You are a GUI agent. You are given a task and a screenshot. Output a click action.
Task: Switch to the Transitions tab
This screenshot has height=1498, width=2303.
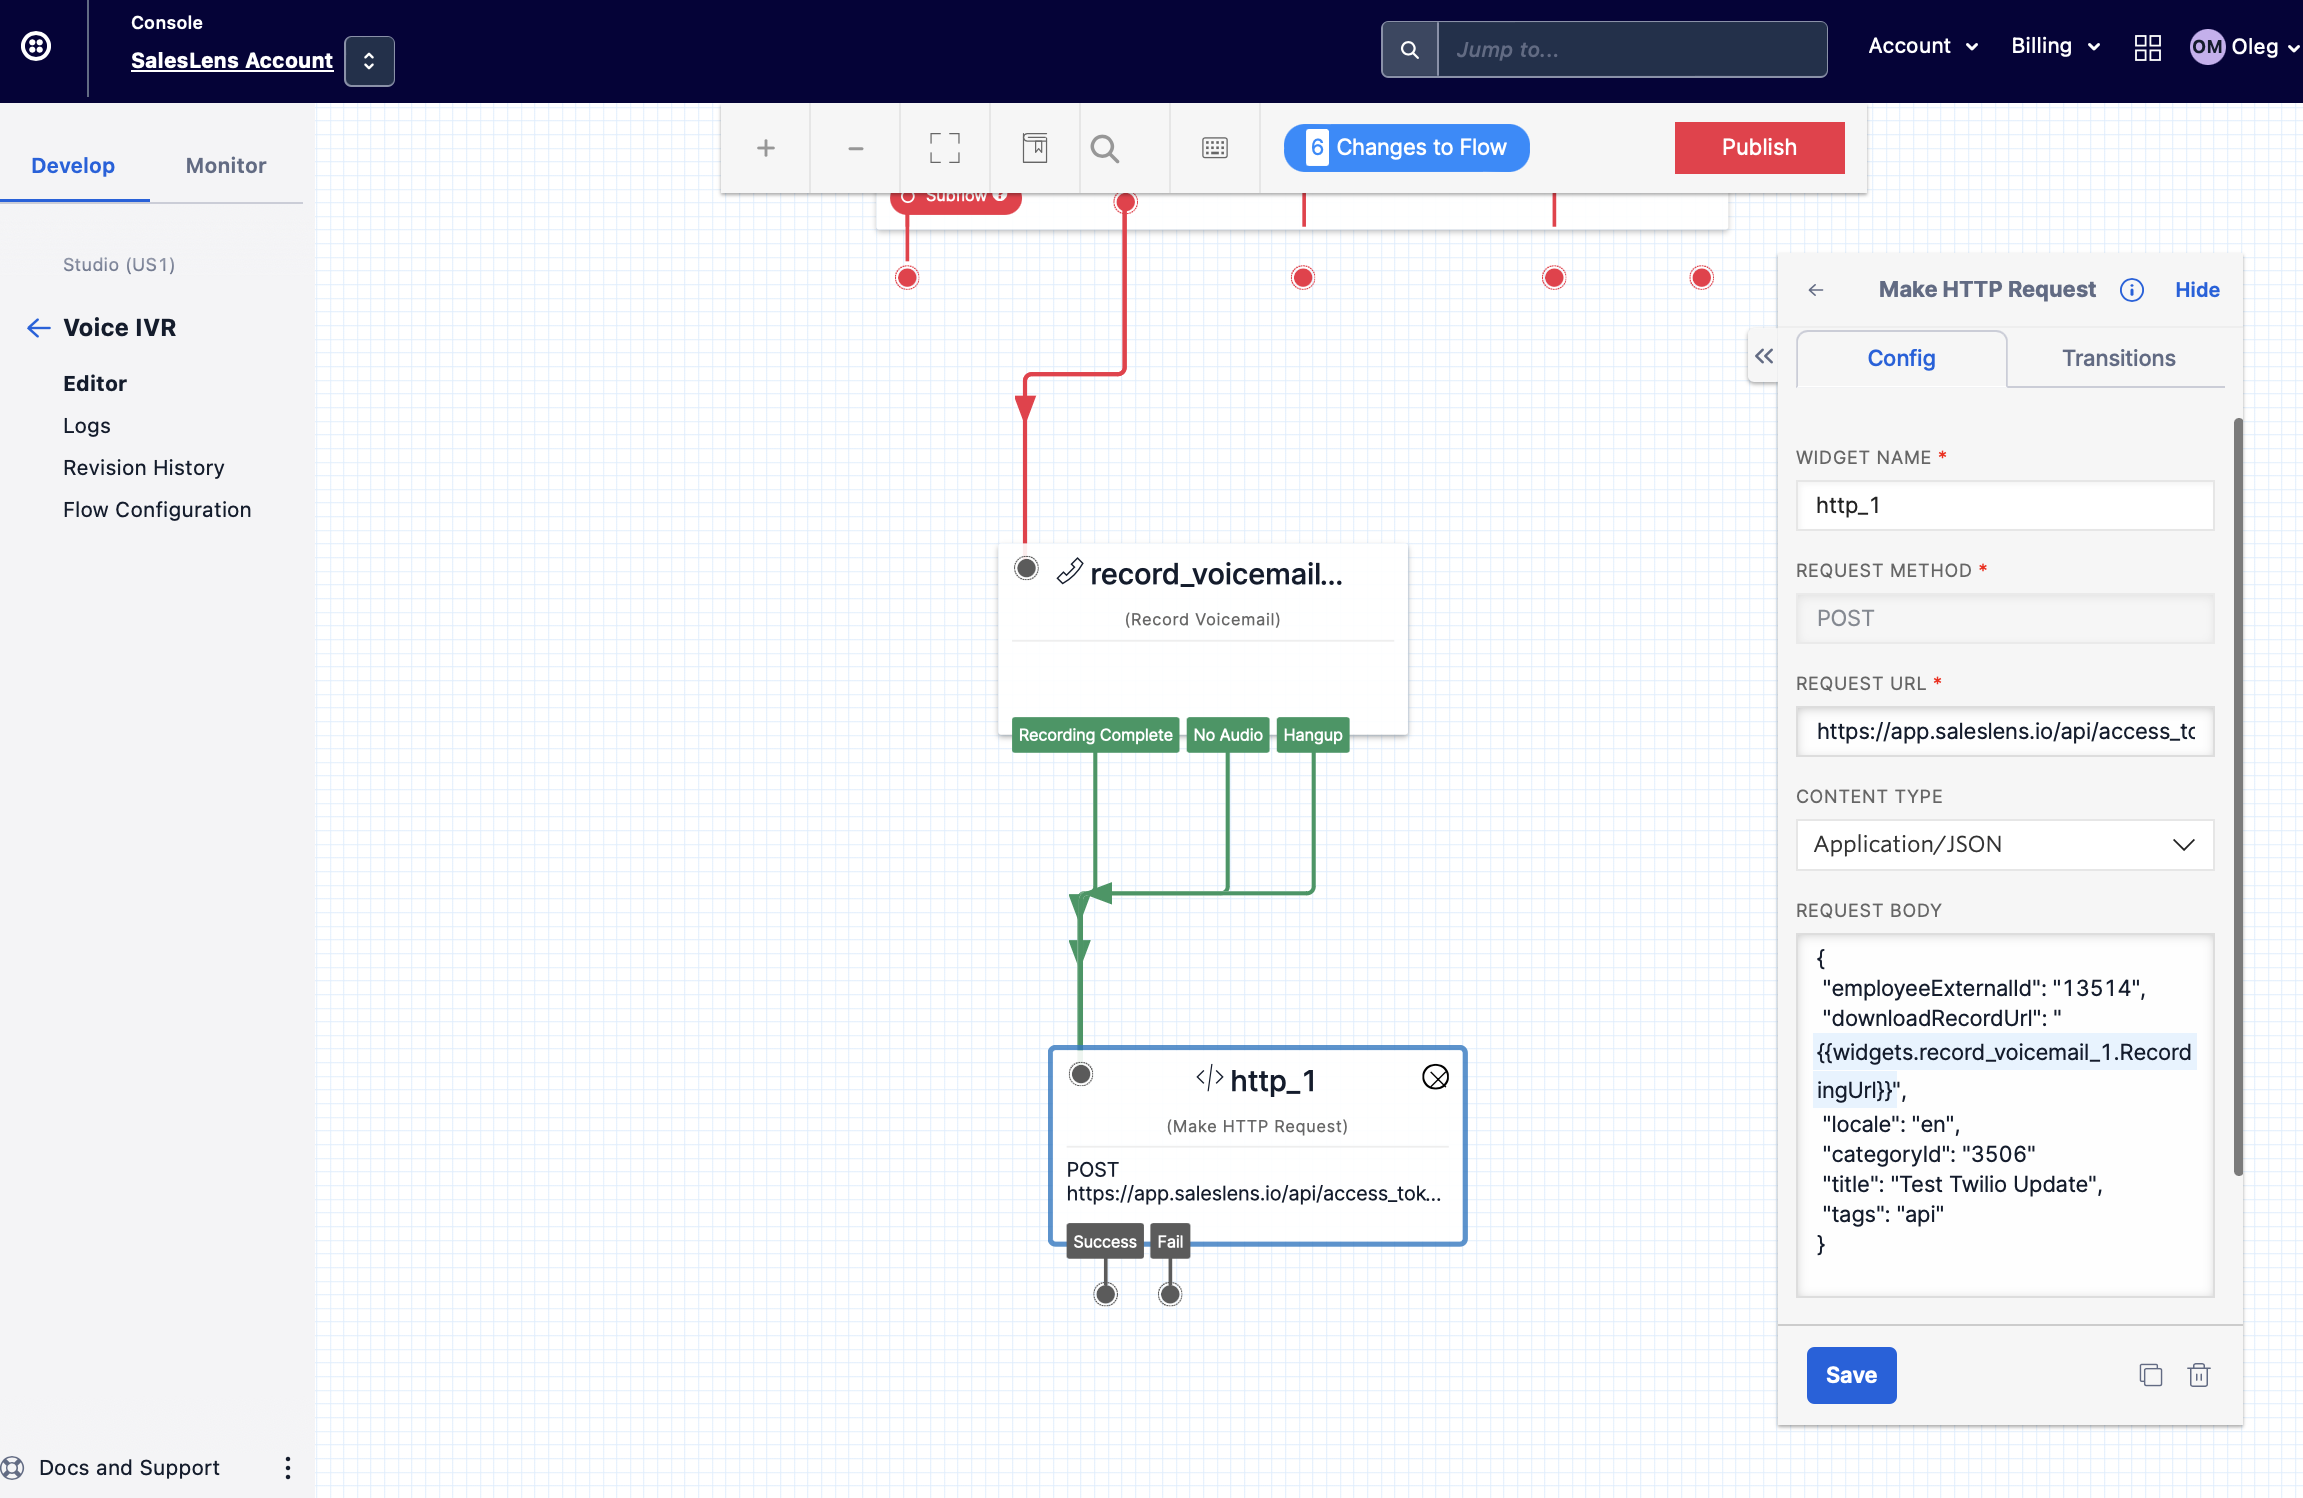(2117, 358)
